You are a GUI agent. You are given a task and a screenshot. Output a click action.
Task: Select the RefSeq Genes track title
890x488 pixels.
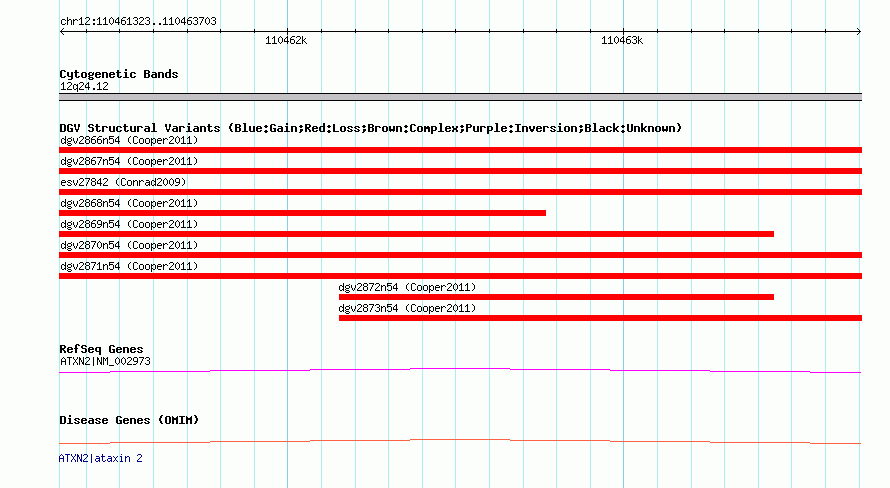[x=101, y=349]
